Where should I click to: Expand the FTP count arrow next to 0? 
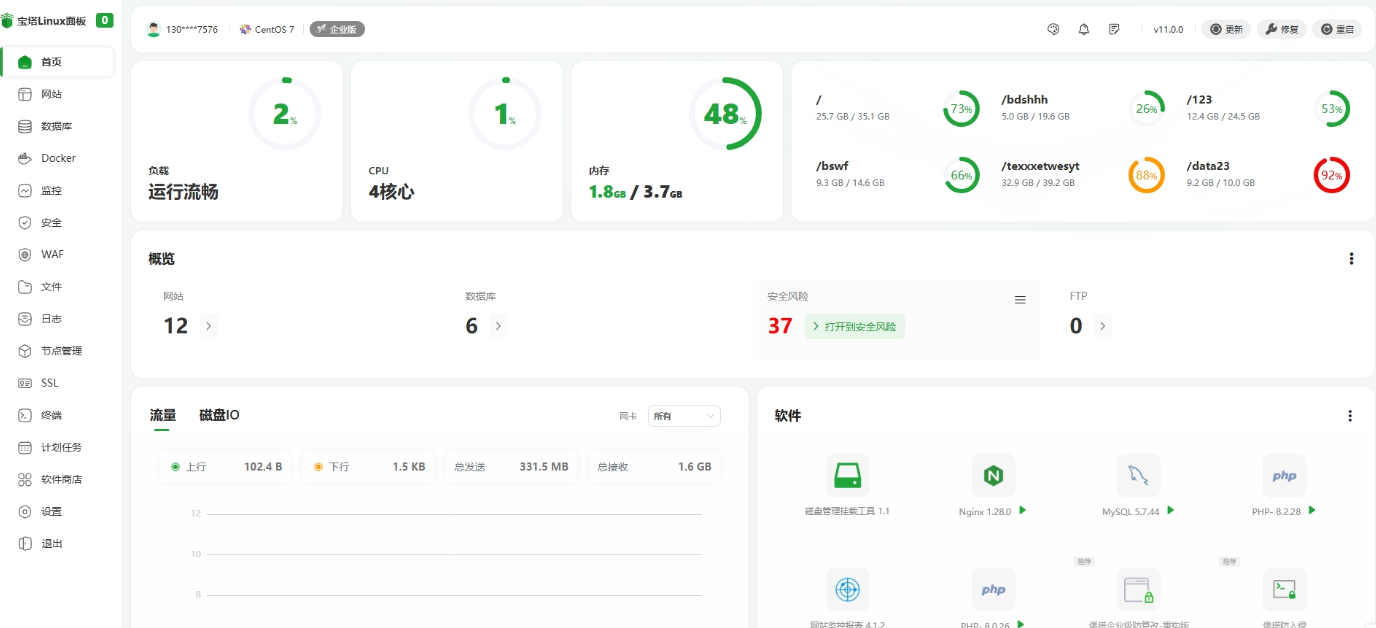tap(1102, 326)
